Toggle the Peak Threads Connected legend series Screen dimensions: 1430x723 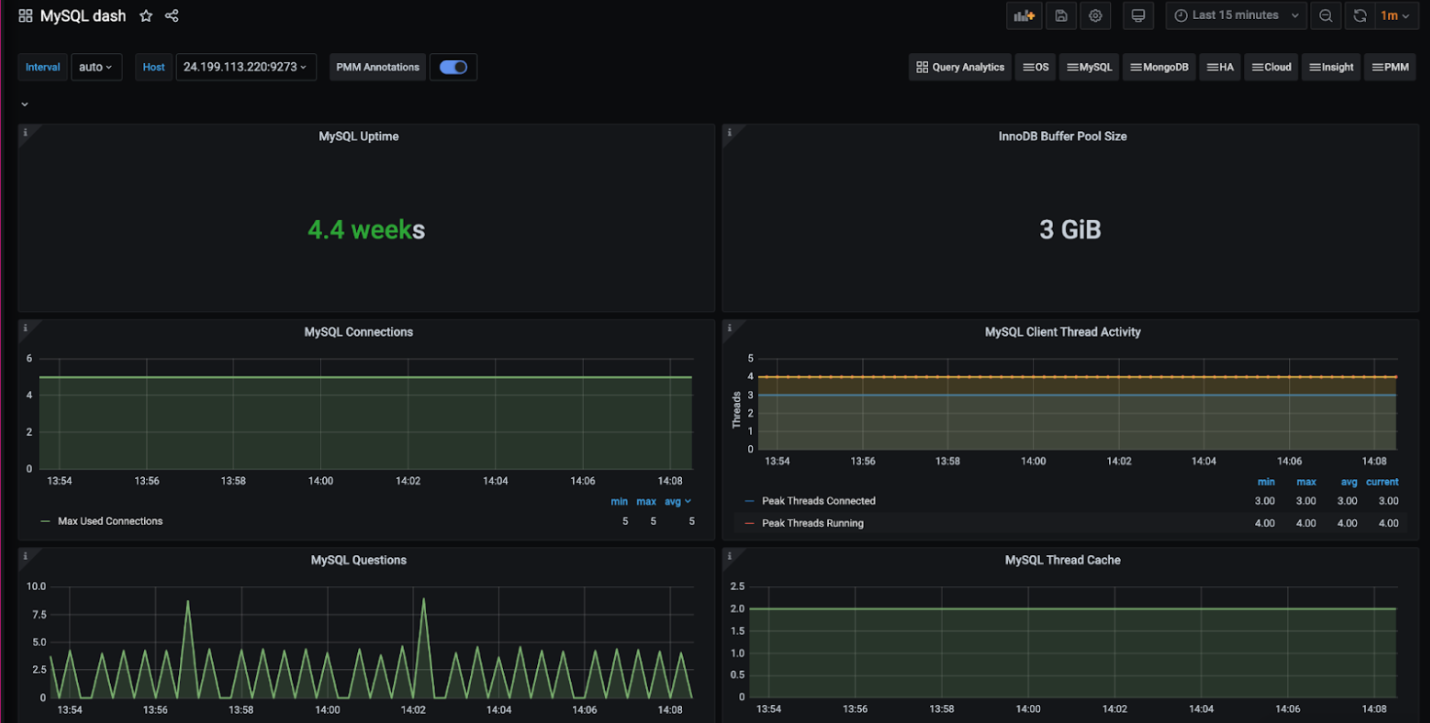tap(818, 501)
